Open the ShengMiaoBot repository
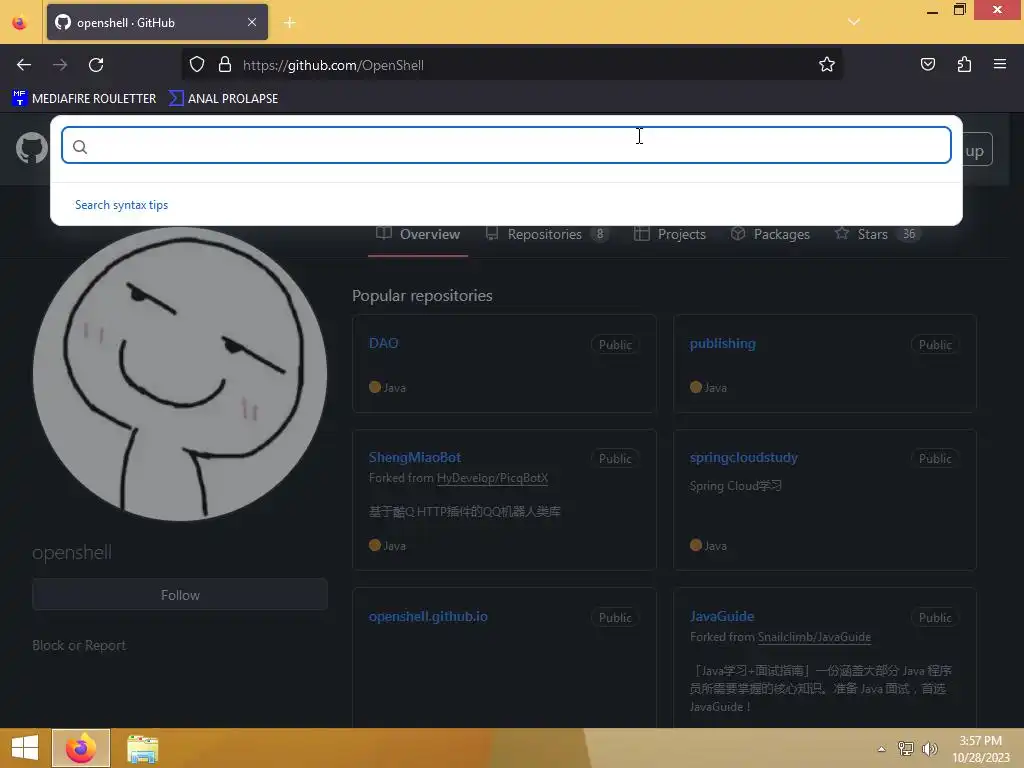Image resolution: width=1024 pixels, height=768 pixels. coord(415,457)
